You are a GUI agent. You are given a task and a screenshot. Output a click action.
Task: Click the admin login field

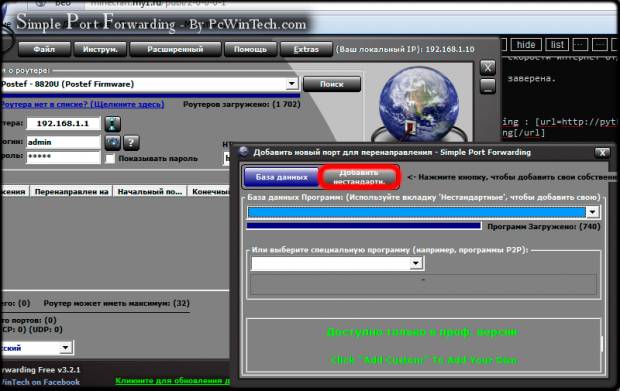pos(63,142)
